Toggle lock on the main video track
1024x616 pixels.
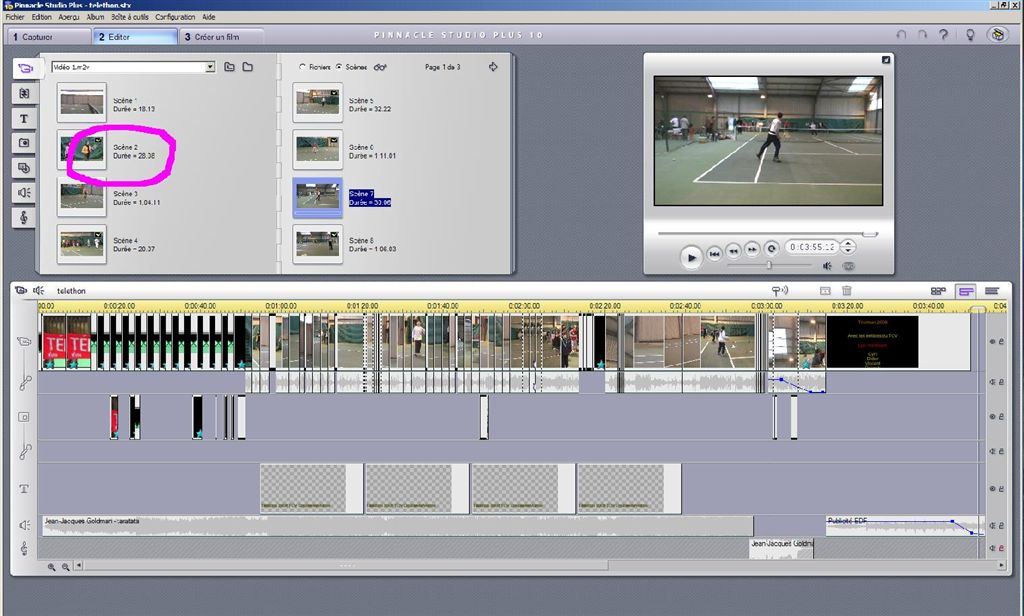(x=1001, y=342)
